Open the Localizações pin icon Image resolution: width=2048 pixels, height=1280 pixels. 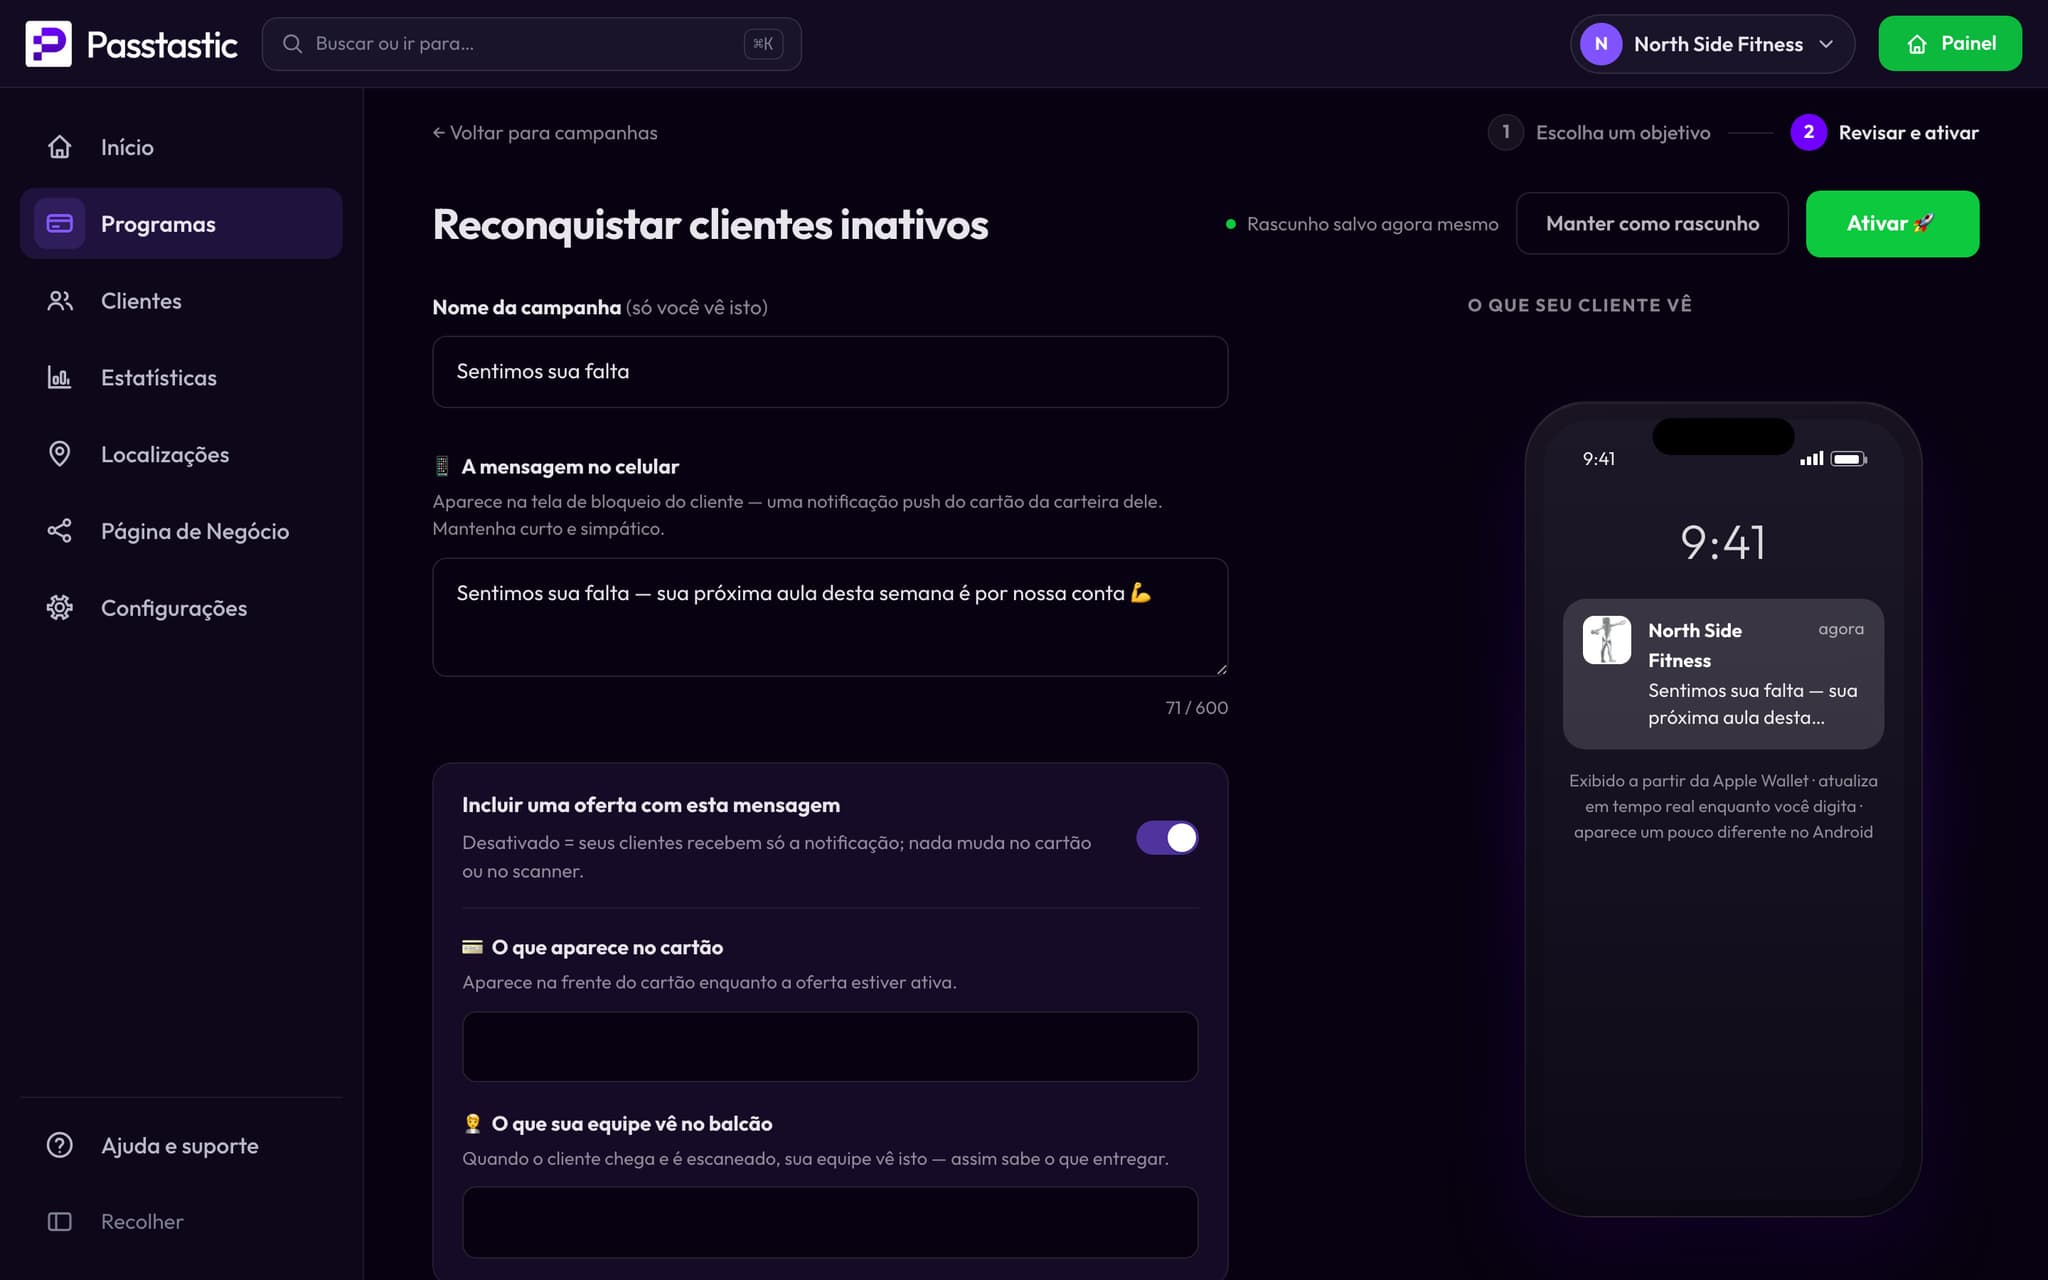coord(60,454)
